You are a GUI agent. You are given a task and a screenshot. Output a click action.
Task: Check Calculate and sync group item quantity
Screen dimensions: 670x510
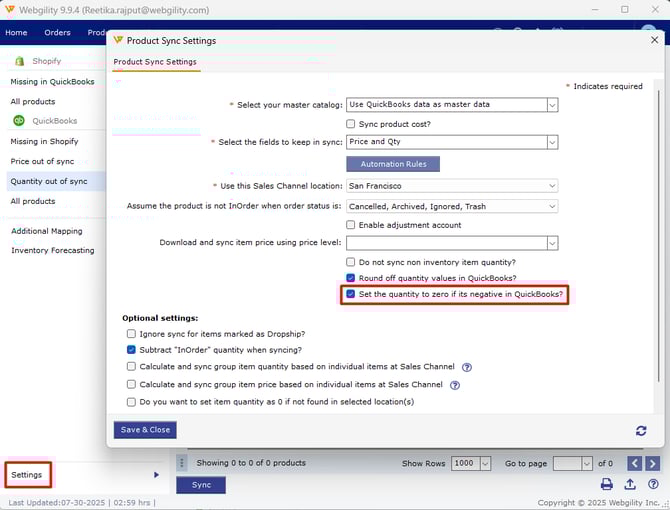click(x=131, y=366)
